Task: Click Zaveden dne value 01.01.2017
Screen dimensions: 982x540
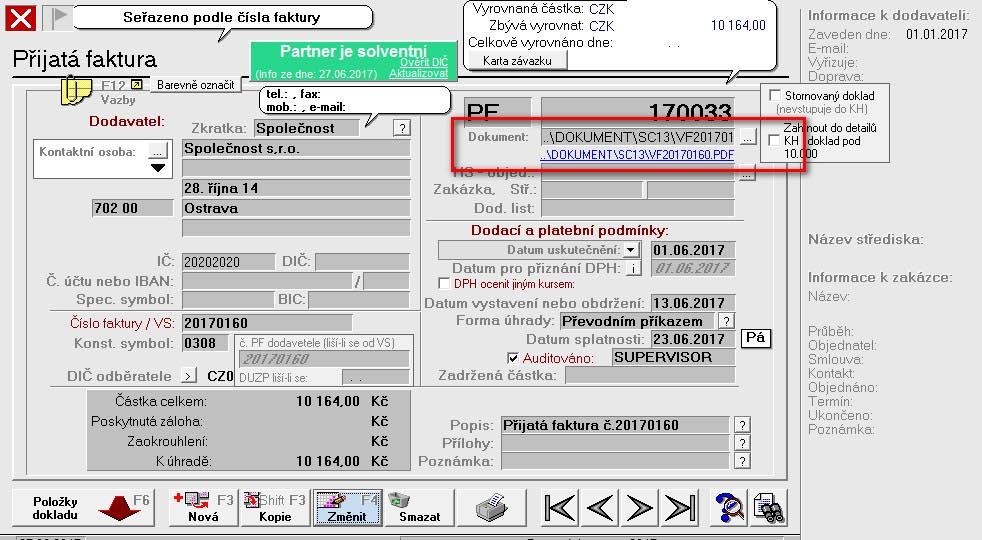Action: 936,34
